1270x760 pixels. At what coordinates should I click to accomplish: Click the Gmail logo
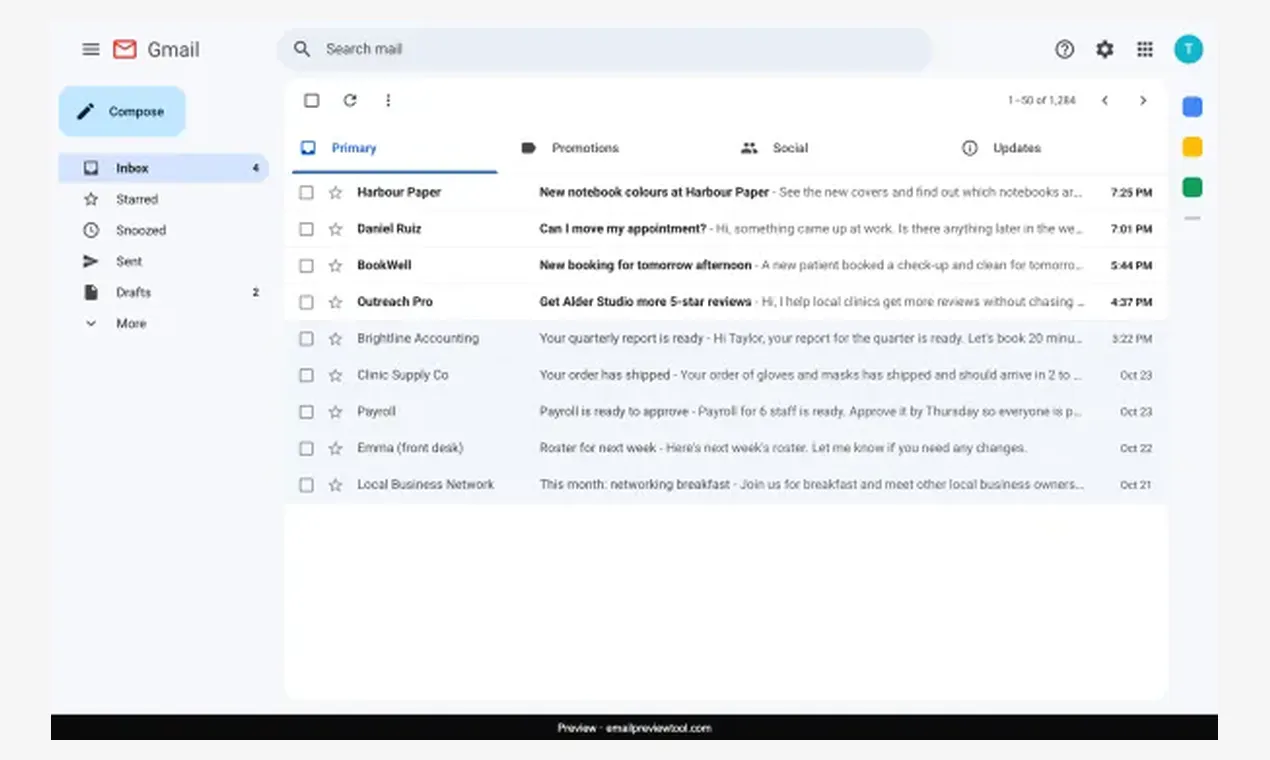(156, 49)
